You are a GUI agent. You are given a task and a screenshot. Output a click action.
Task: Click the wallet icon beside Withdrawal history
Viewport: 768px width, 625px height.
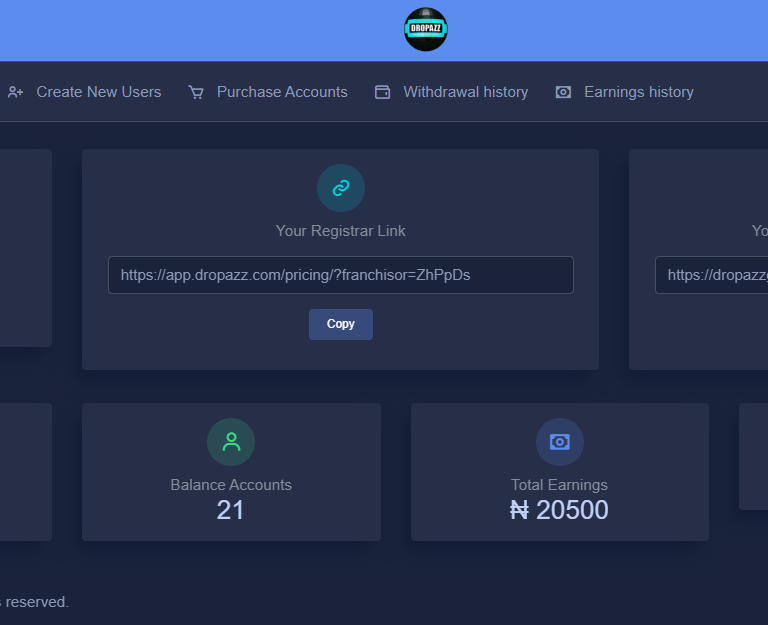pyautogui.click(x=382, y=92)
